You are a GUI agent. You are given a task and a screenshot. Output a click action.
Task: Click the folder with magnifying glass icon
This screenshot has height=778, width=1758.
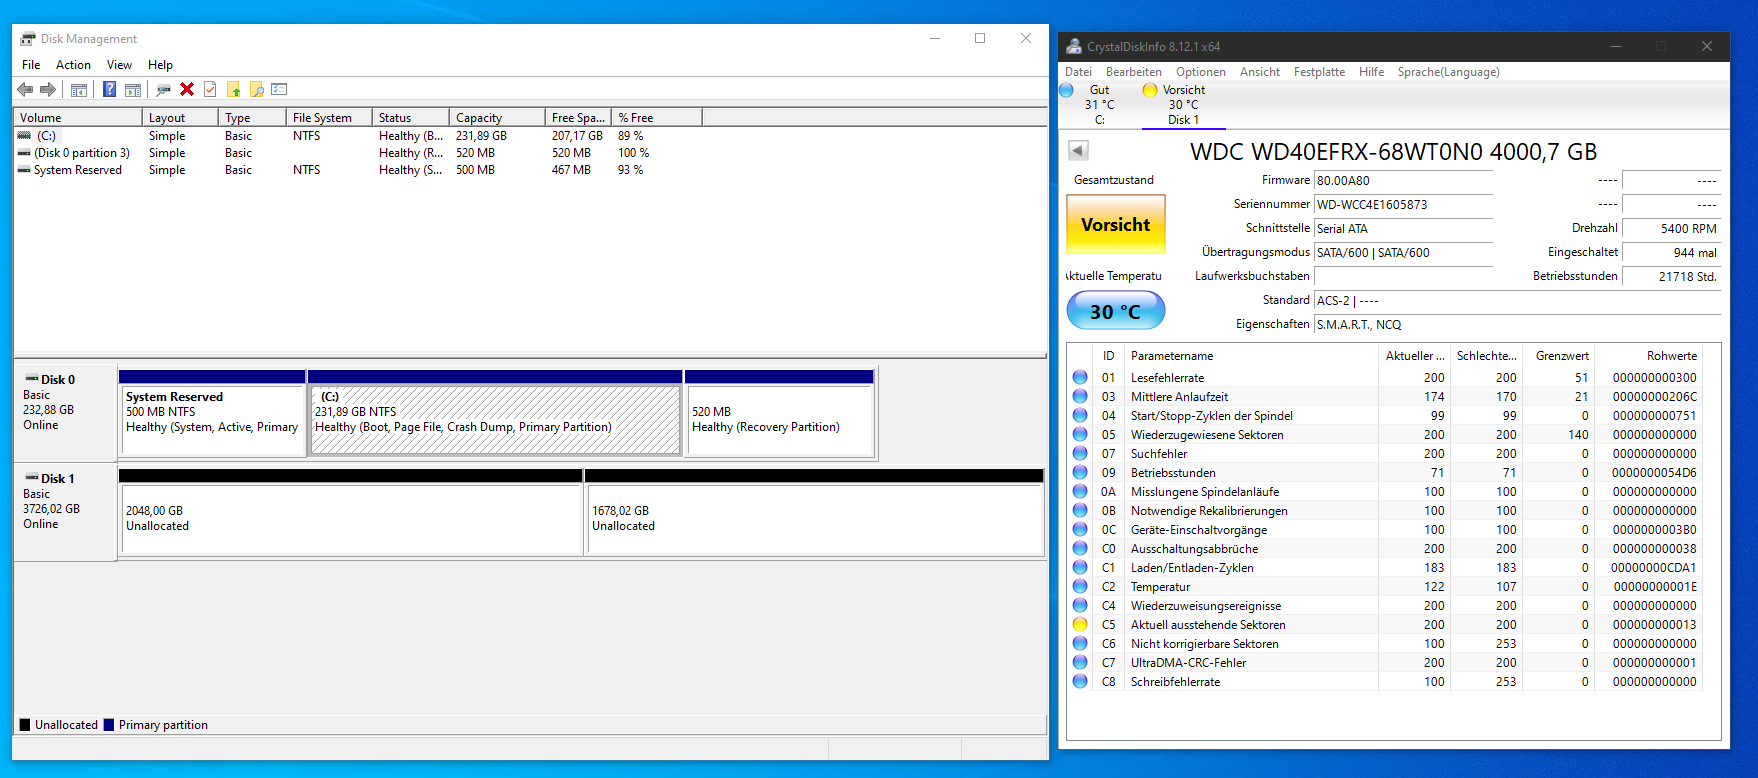[x=256, y=90]
